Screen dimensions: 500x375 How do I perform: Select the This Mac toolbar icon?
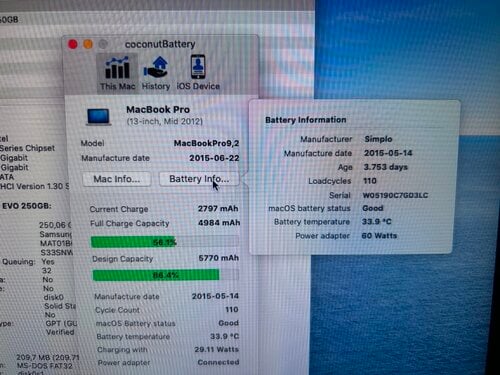point(117,73)
